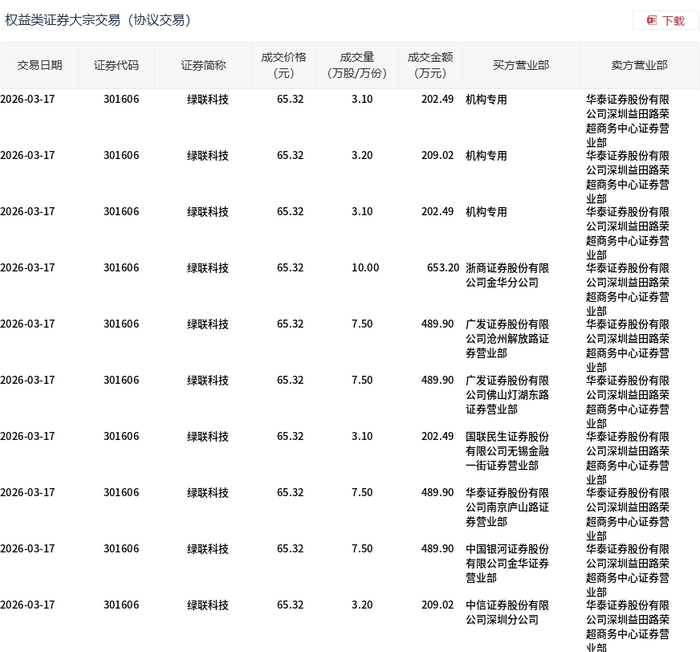
Task: Click buyer 广发证券股份有限公司佛山灯湖东路证券营业部
Action: click(507, 395)
